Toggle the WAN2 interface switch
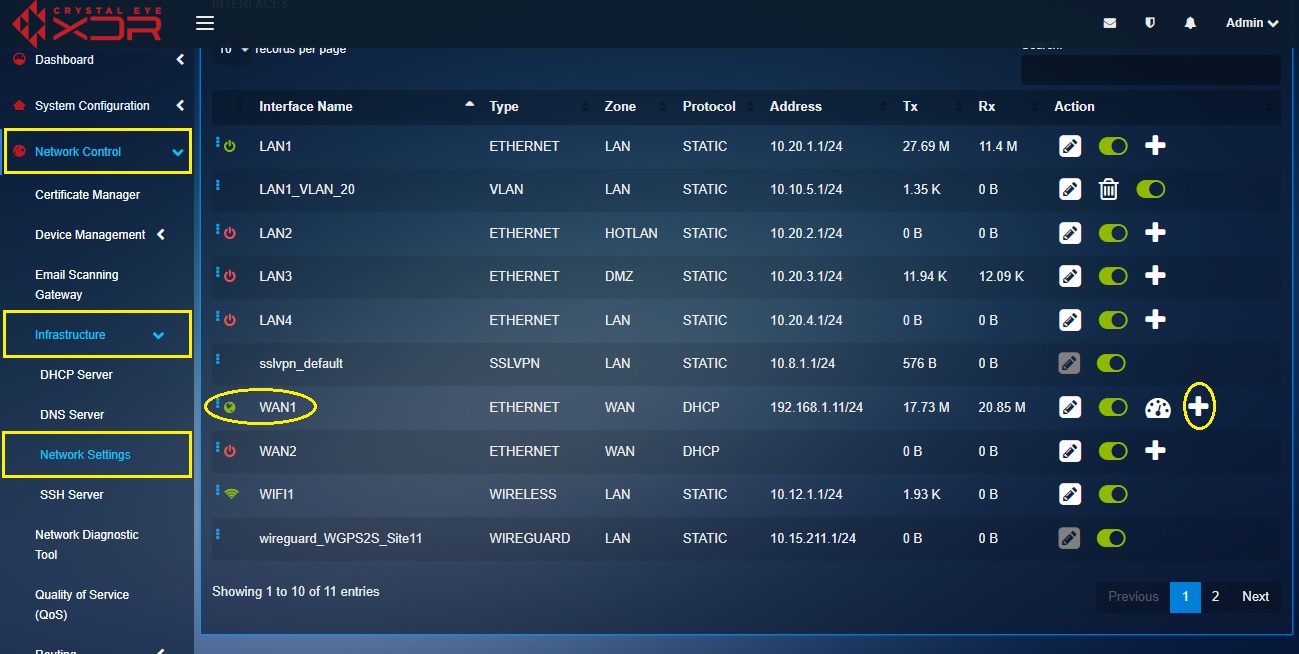This screenshot has width=1299, height=654. [x=1113, y=451]
